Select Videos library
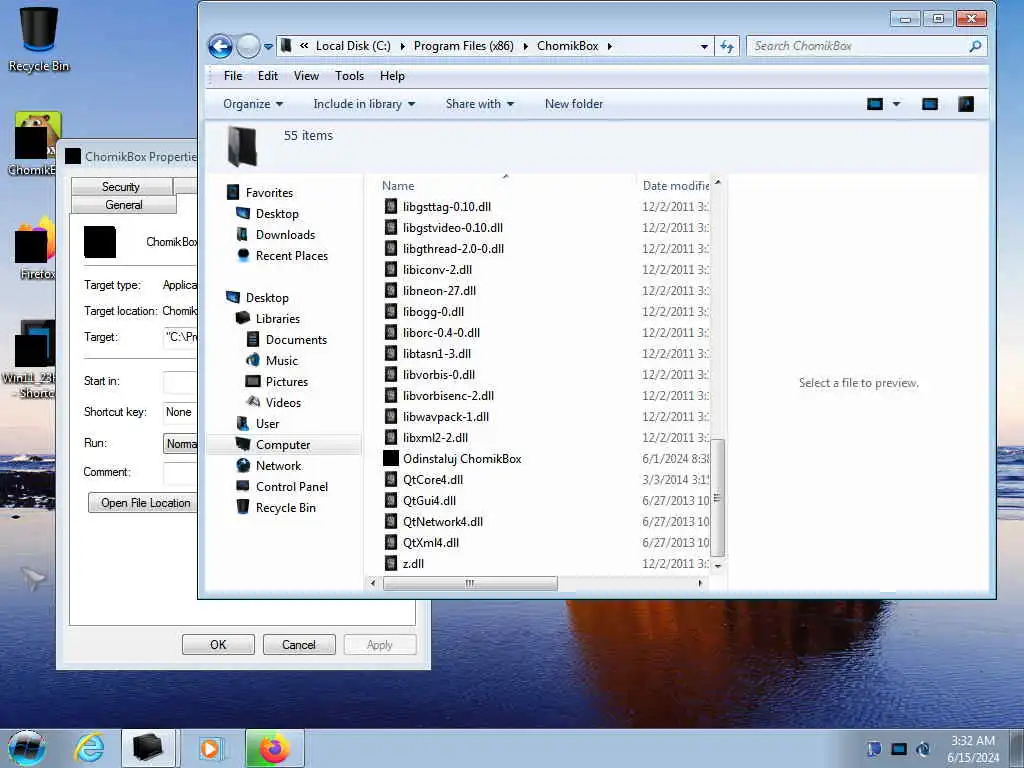 coord(283,402)
